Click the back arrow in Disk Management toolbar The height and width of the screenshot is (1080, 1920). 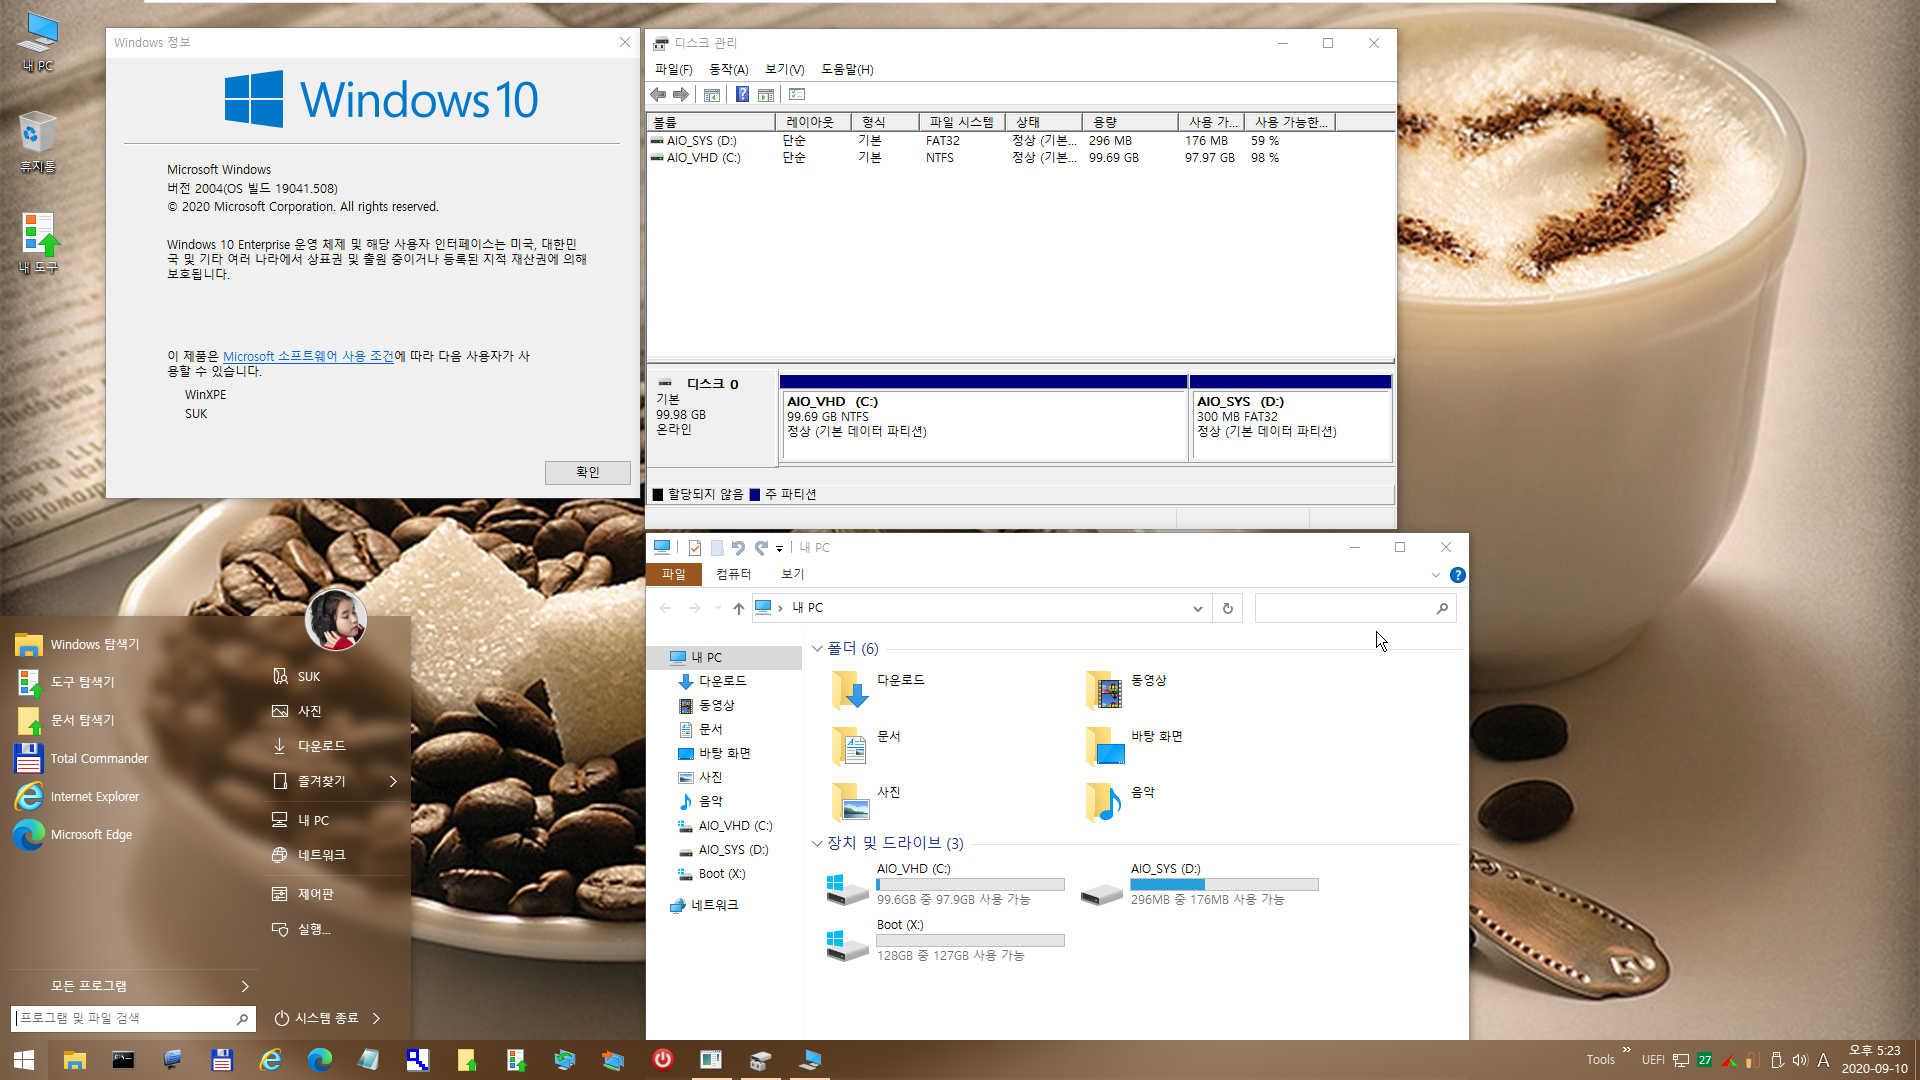658,94
